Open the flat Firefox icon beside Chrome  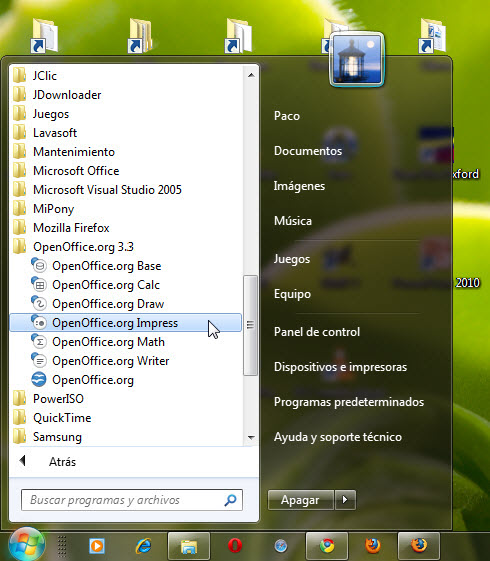click(x=373, y=546)
